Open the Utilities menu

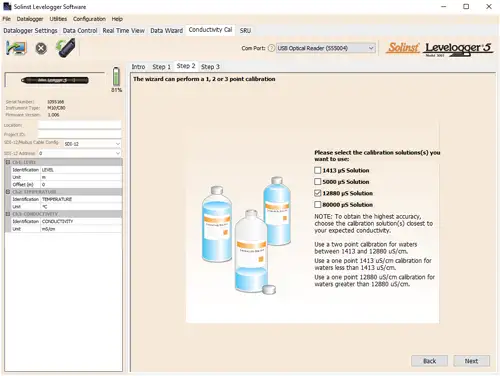pyautogui.click(x=58, y=19)
